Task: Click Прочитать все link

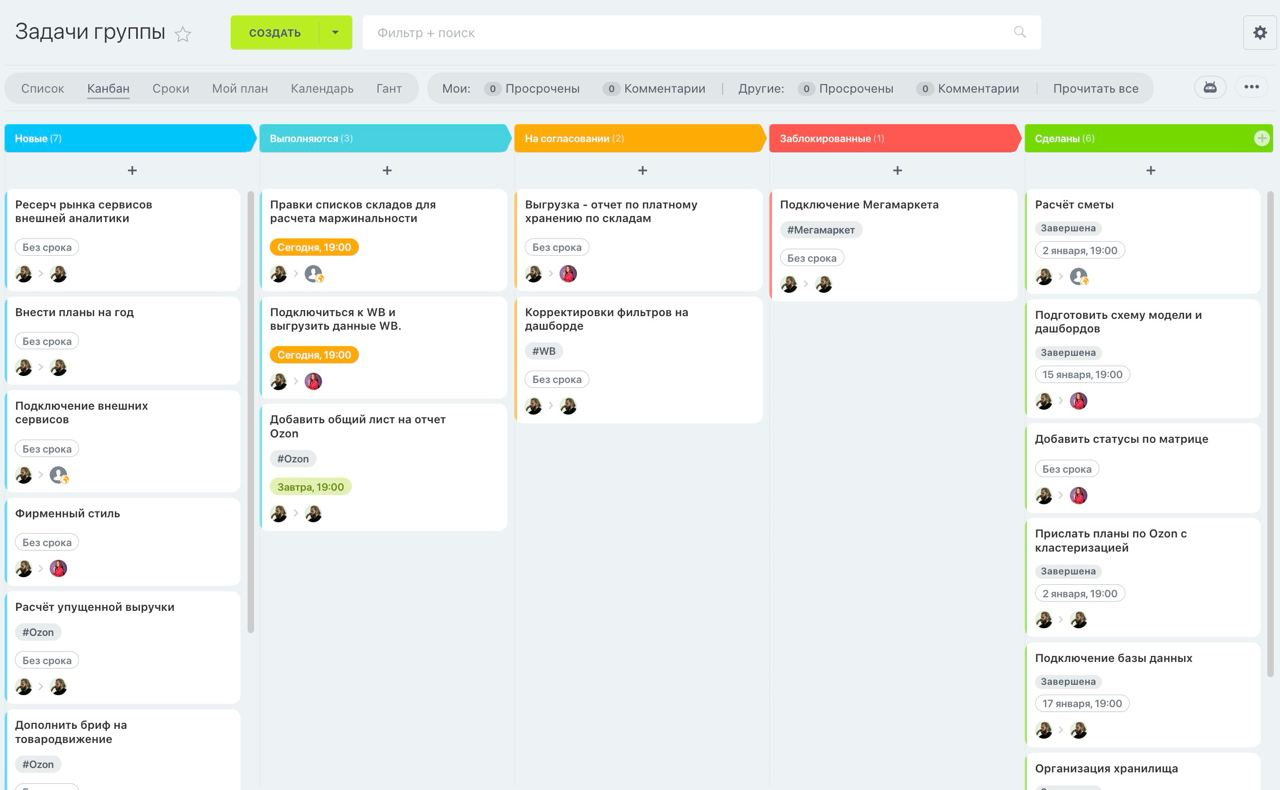Action: [1095, 88]
